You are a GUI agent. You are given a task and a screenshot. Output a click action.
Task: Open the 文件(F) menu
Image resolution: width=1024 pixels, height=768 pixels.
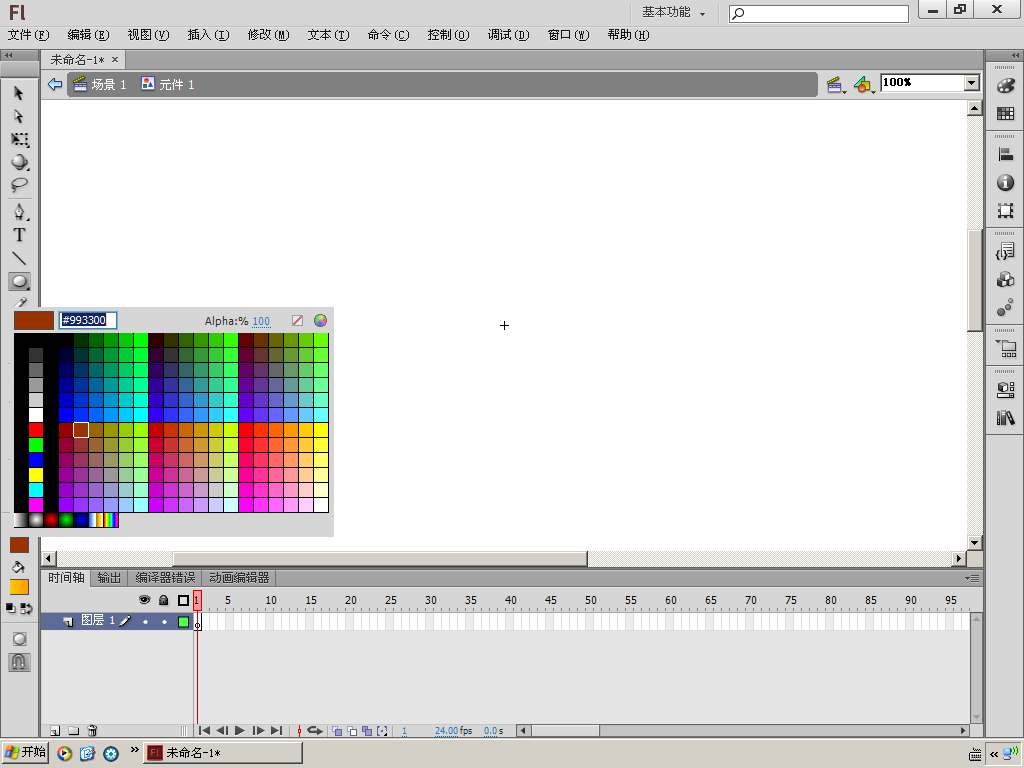pyautogui.click(x=29, y=35)
